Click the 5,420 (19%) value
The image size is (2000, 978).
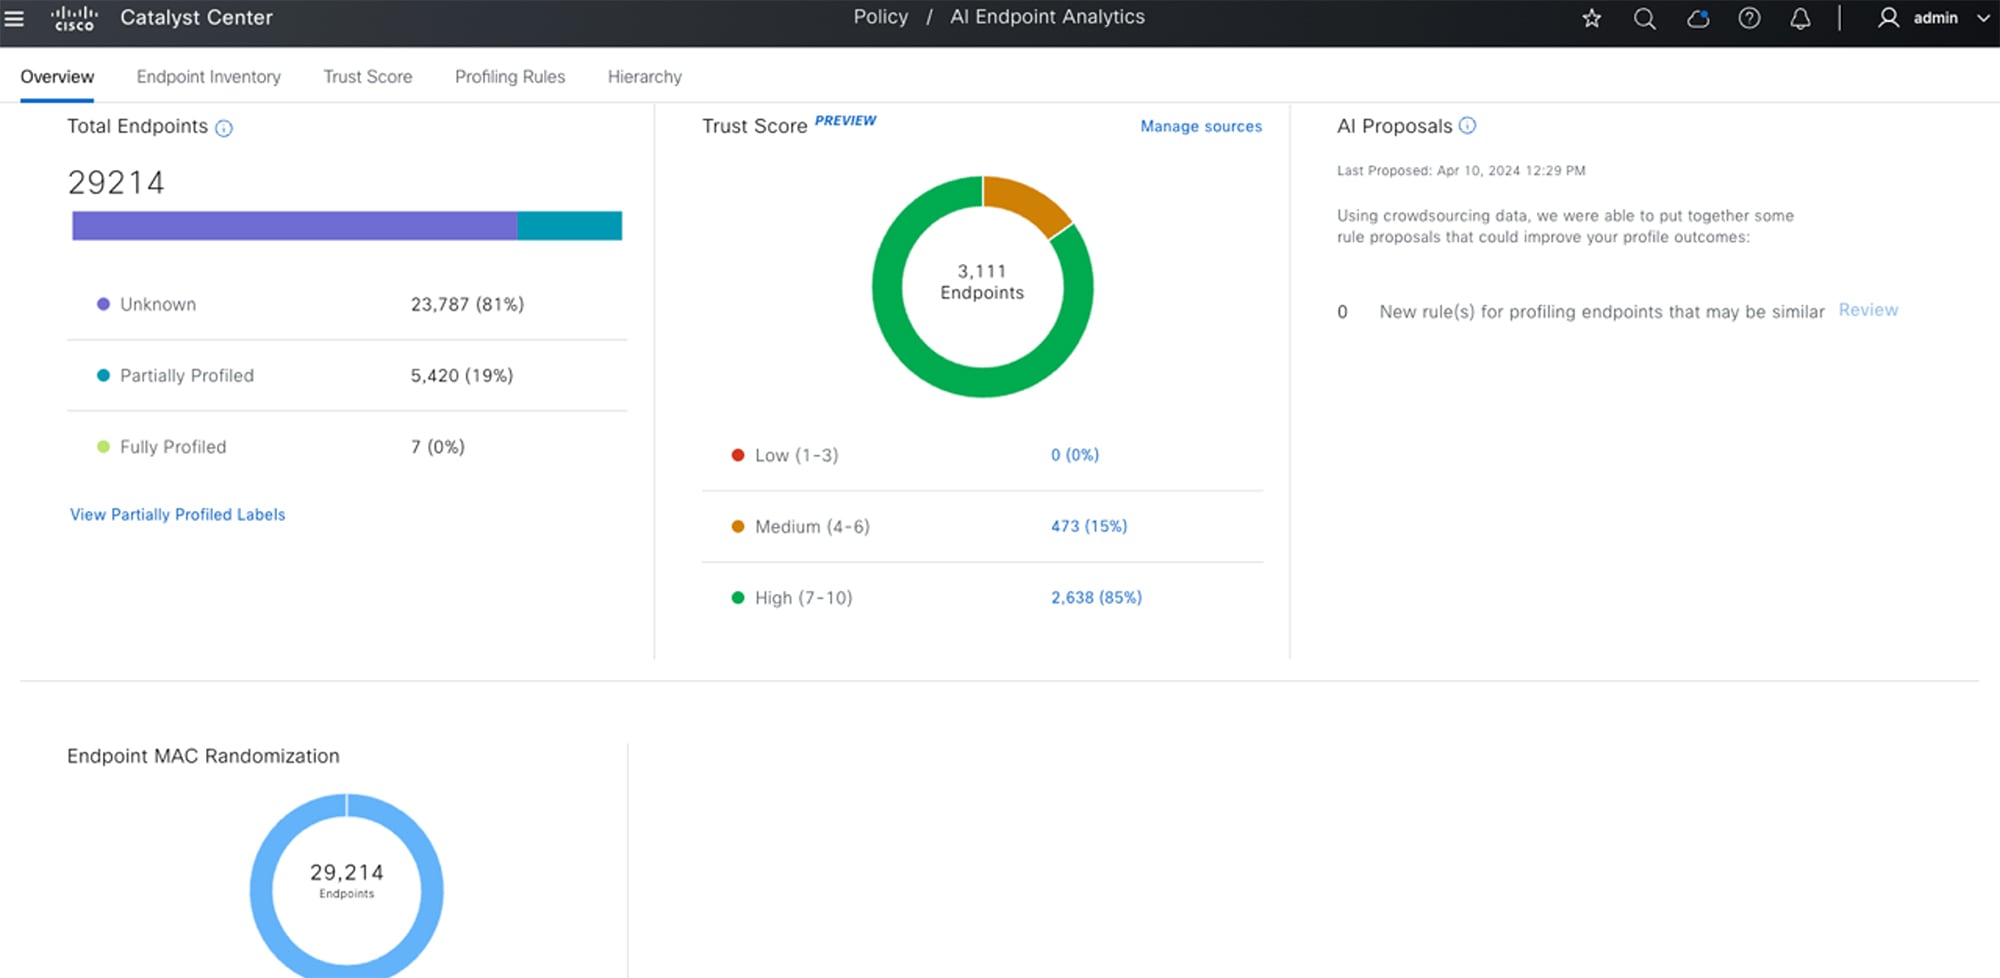coord(461,375)
